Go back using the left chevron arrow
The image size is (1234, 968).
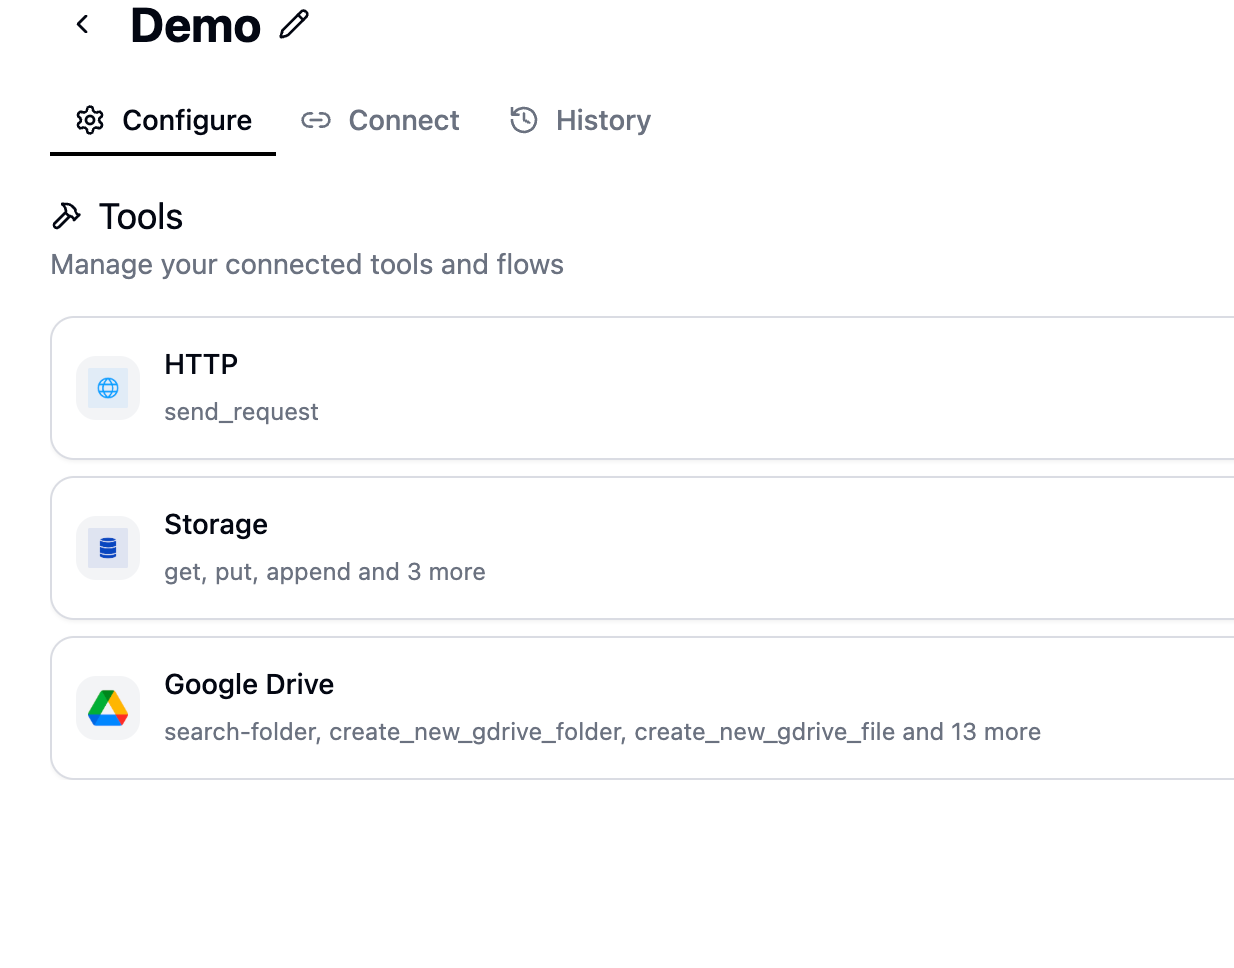tap(83, 25)
